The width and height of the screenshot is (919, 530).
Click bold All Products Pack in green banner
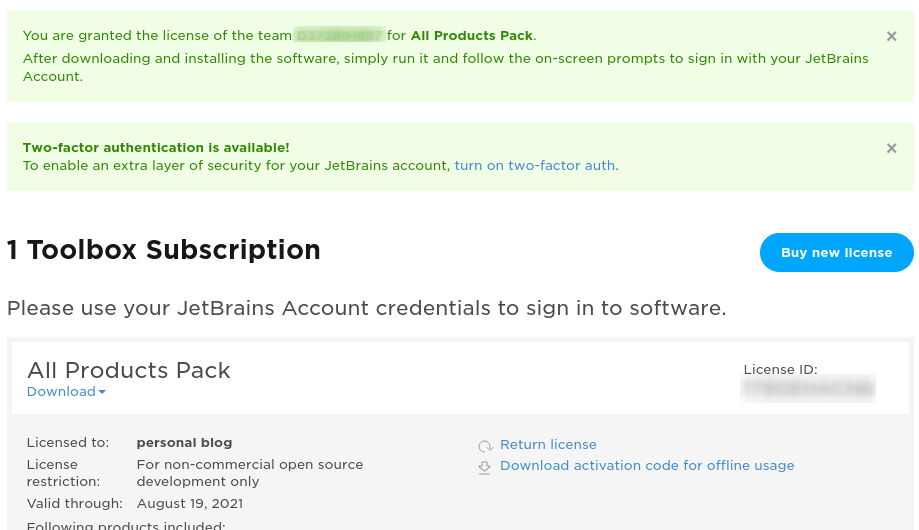pos(472,36)
